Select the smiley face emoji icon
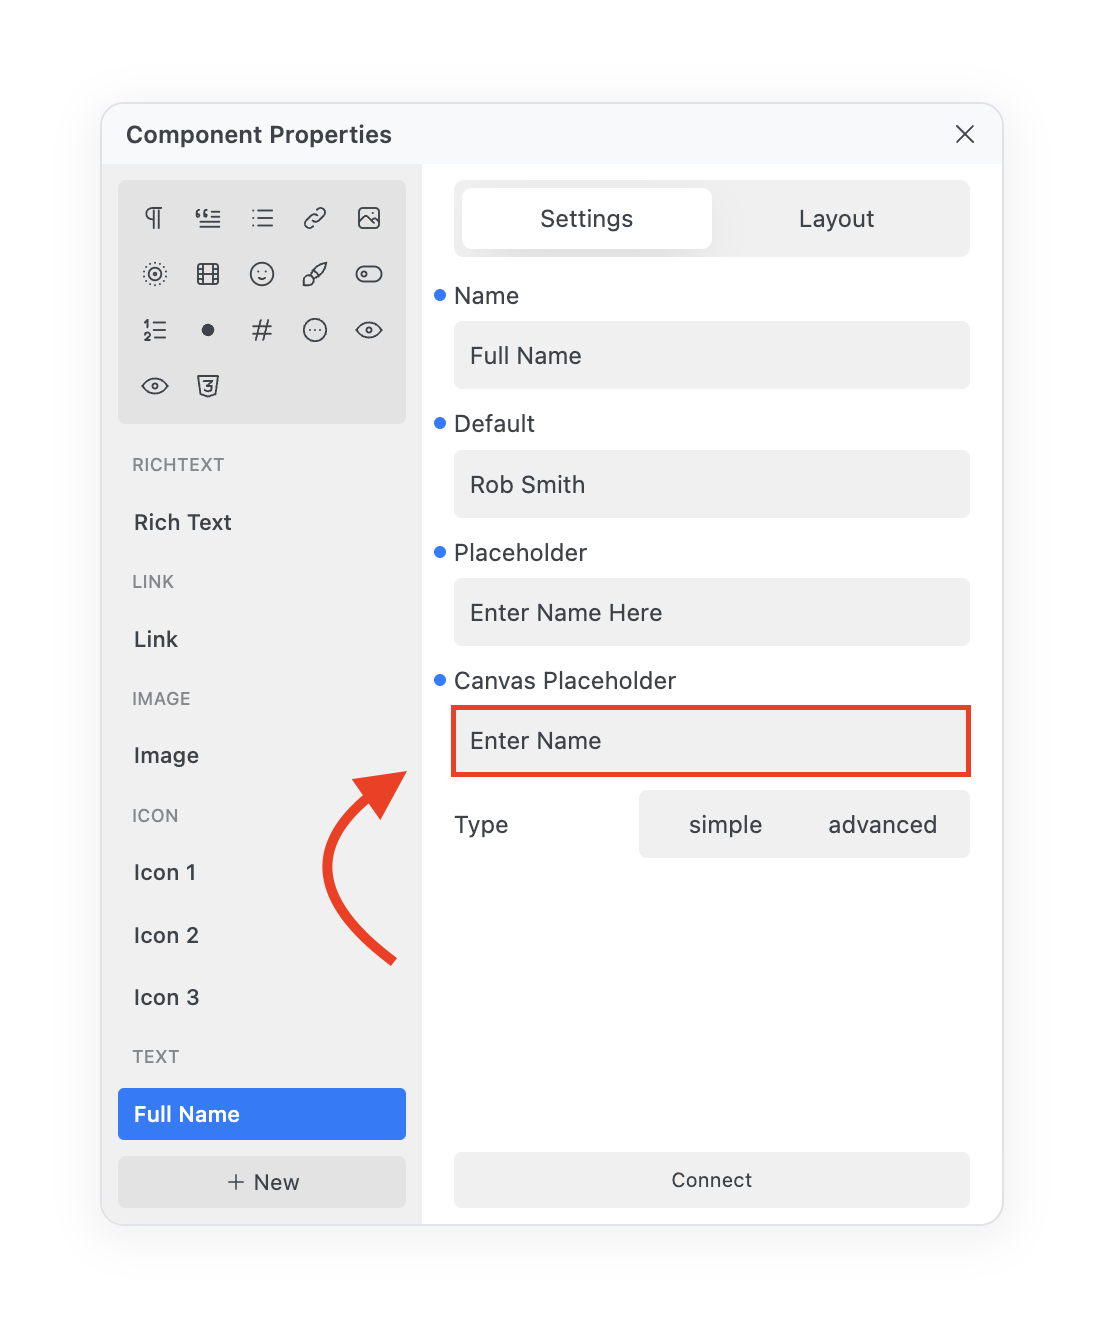Viewport: 1115px width, 1329px height. tap(262, 274)
